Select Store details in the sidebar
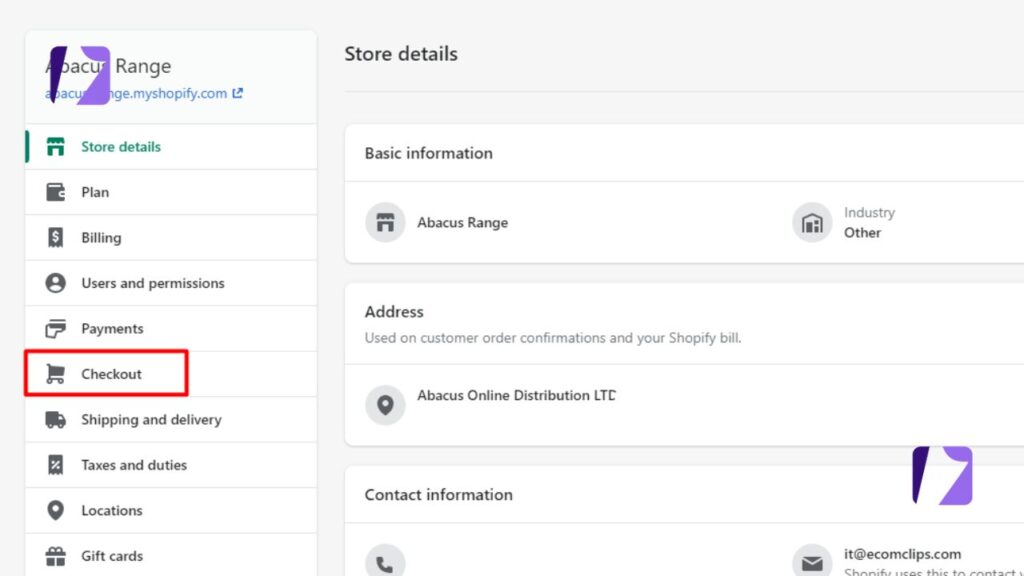The width and height of the screenshot is (1024, 576). click(x=120, y=146)
